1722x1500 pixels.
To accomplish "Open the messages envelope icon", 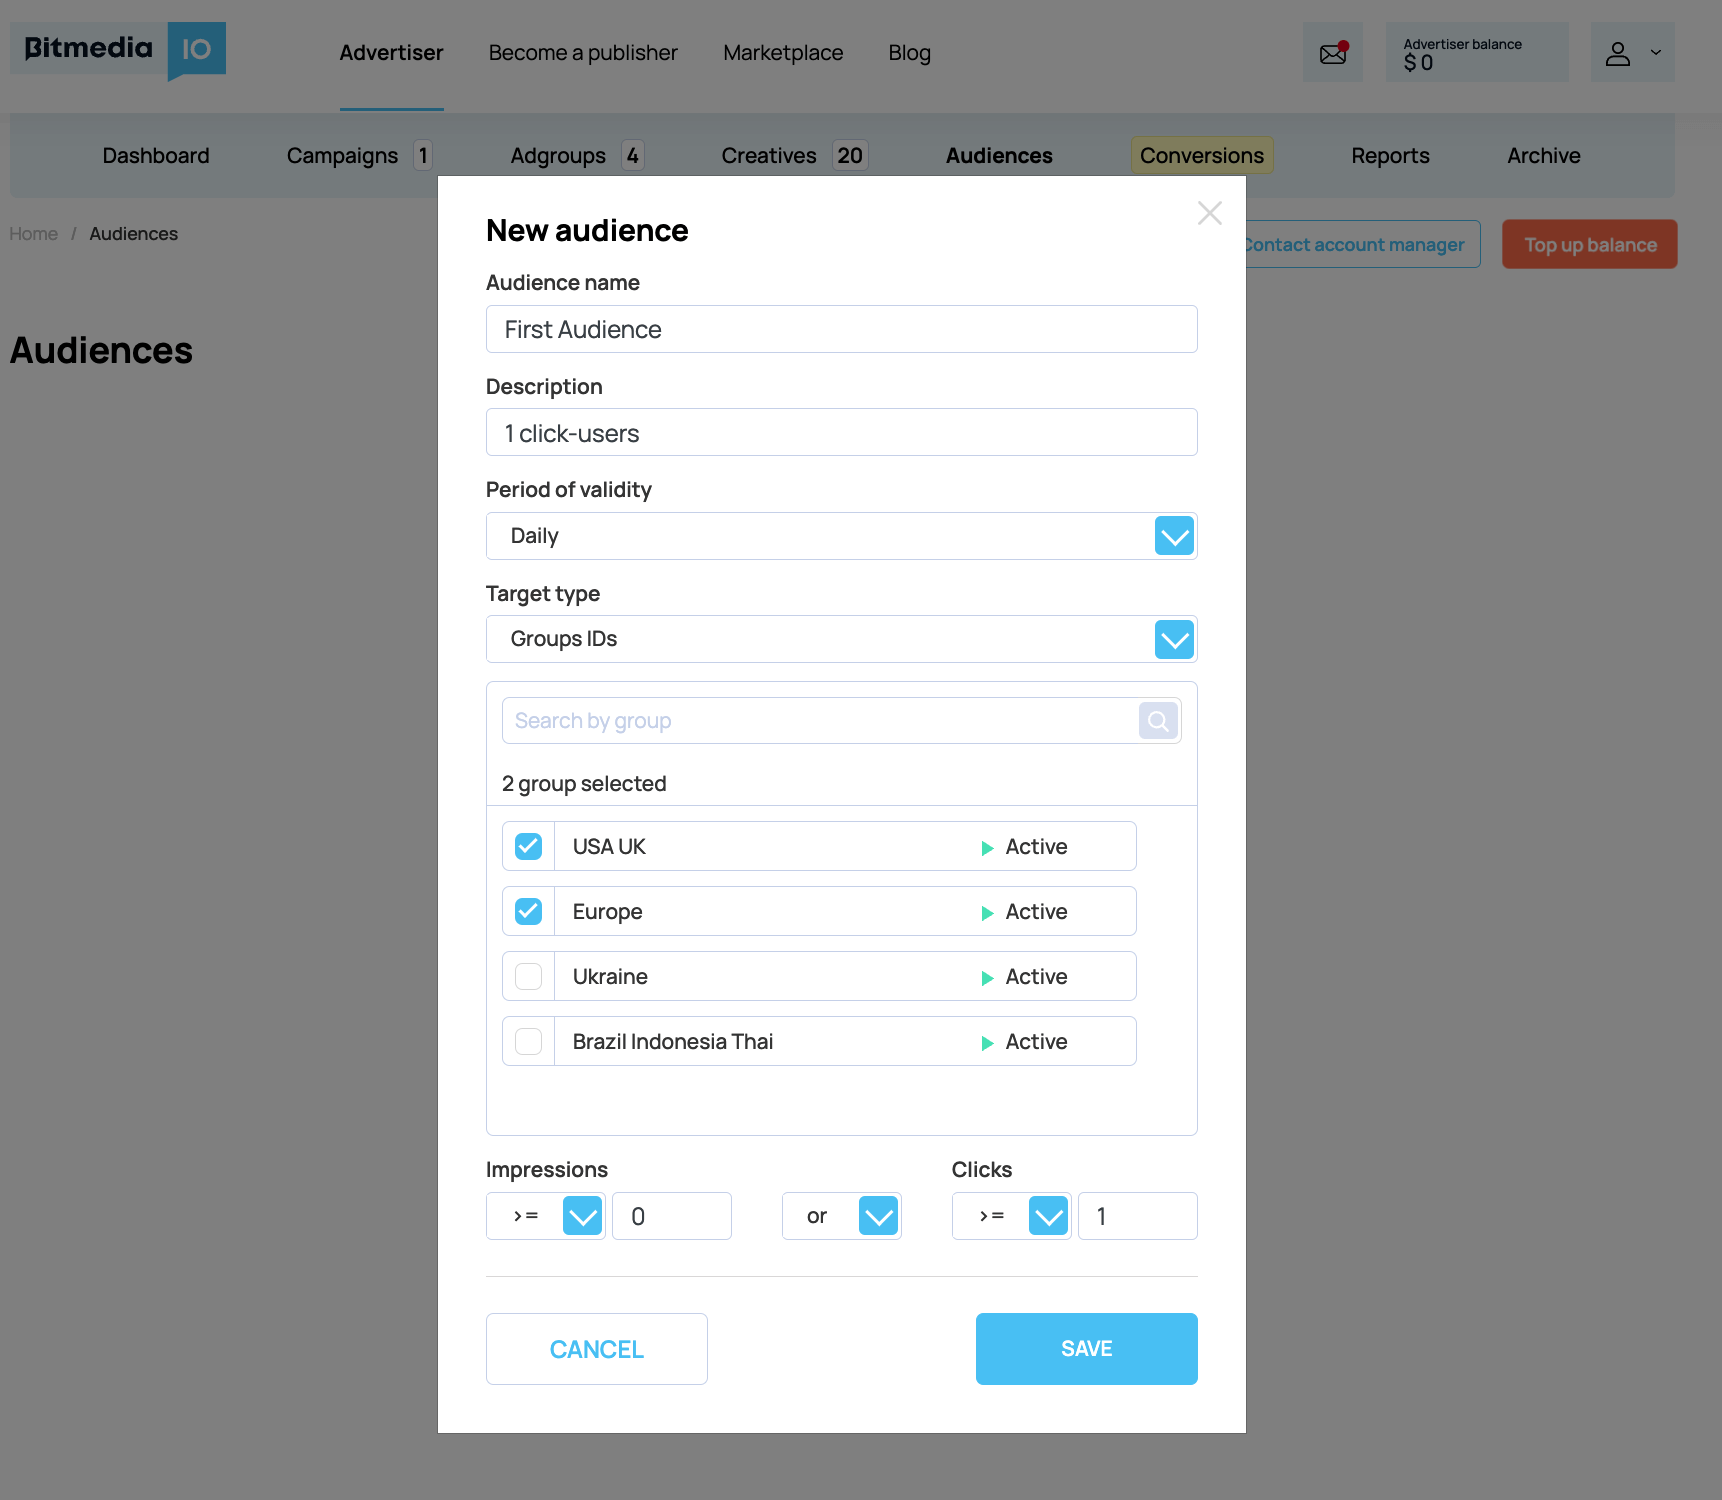I will pos(1332,52).
